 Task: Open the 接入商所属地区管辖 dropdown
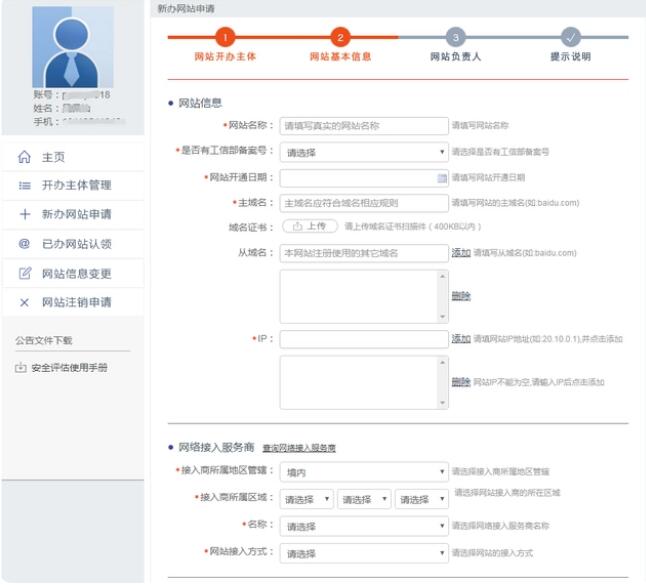pos(364,472)
